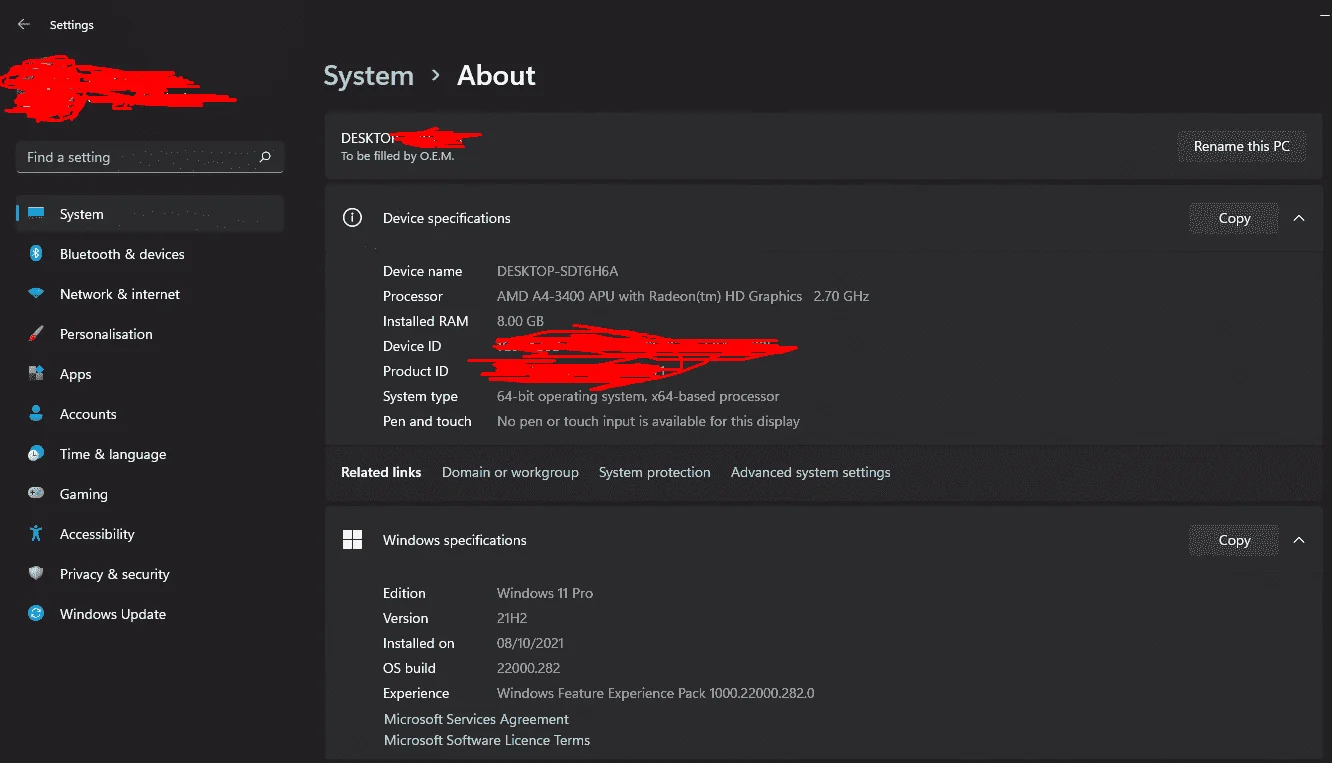
Task: Click the System breadcrumb in the header
Action: point(368,76)
